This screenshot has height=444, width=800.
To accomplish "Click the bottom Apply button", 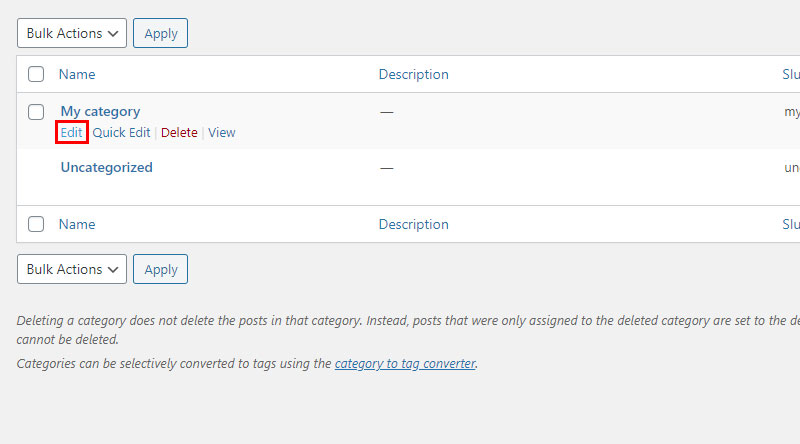I will pyautogui.click(x=160, y=269).
